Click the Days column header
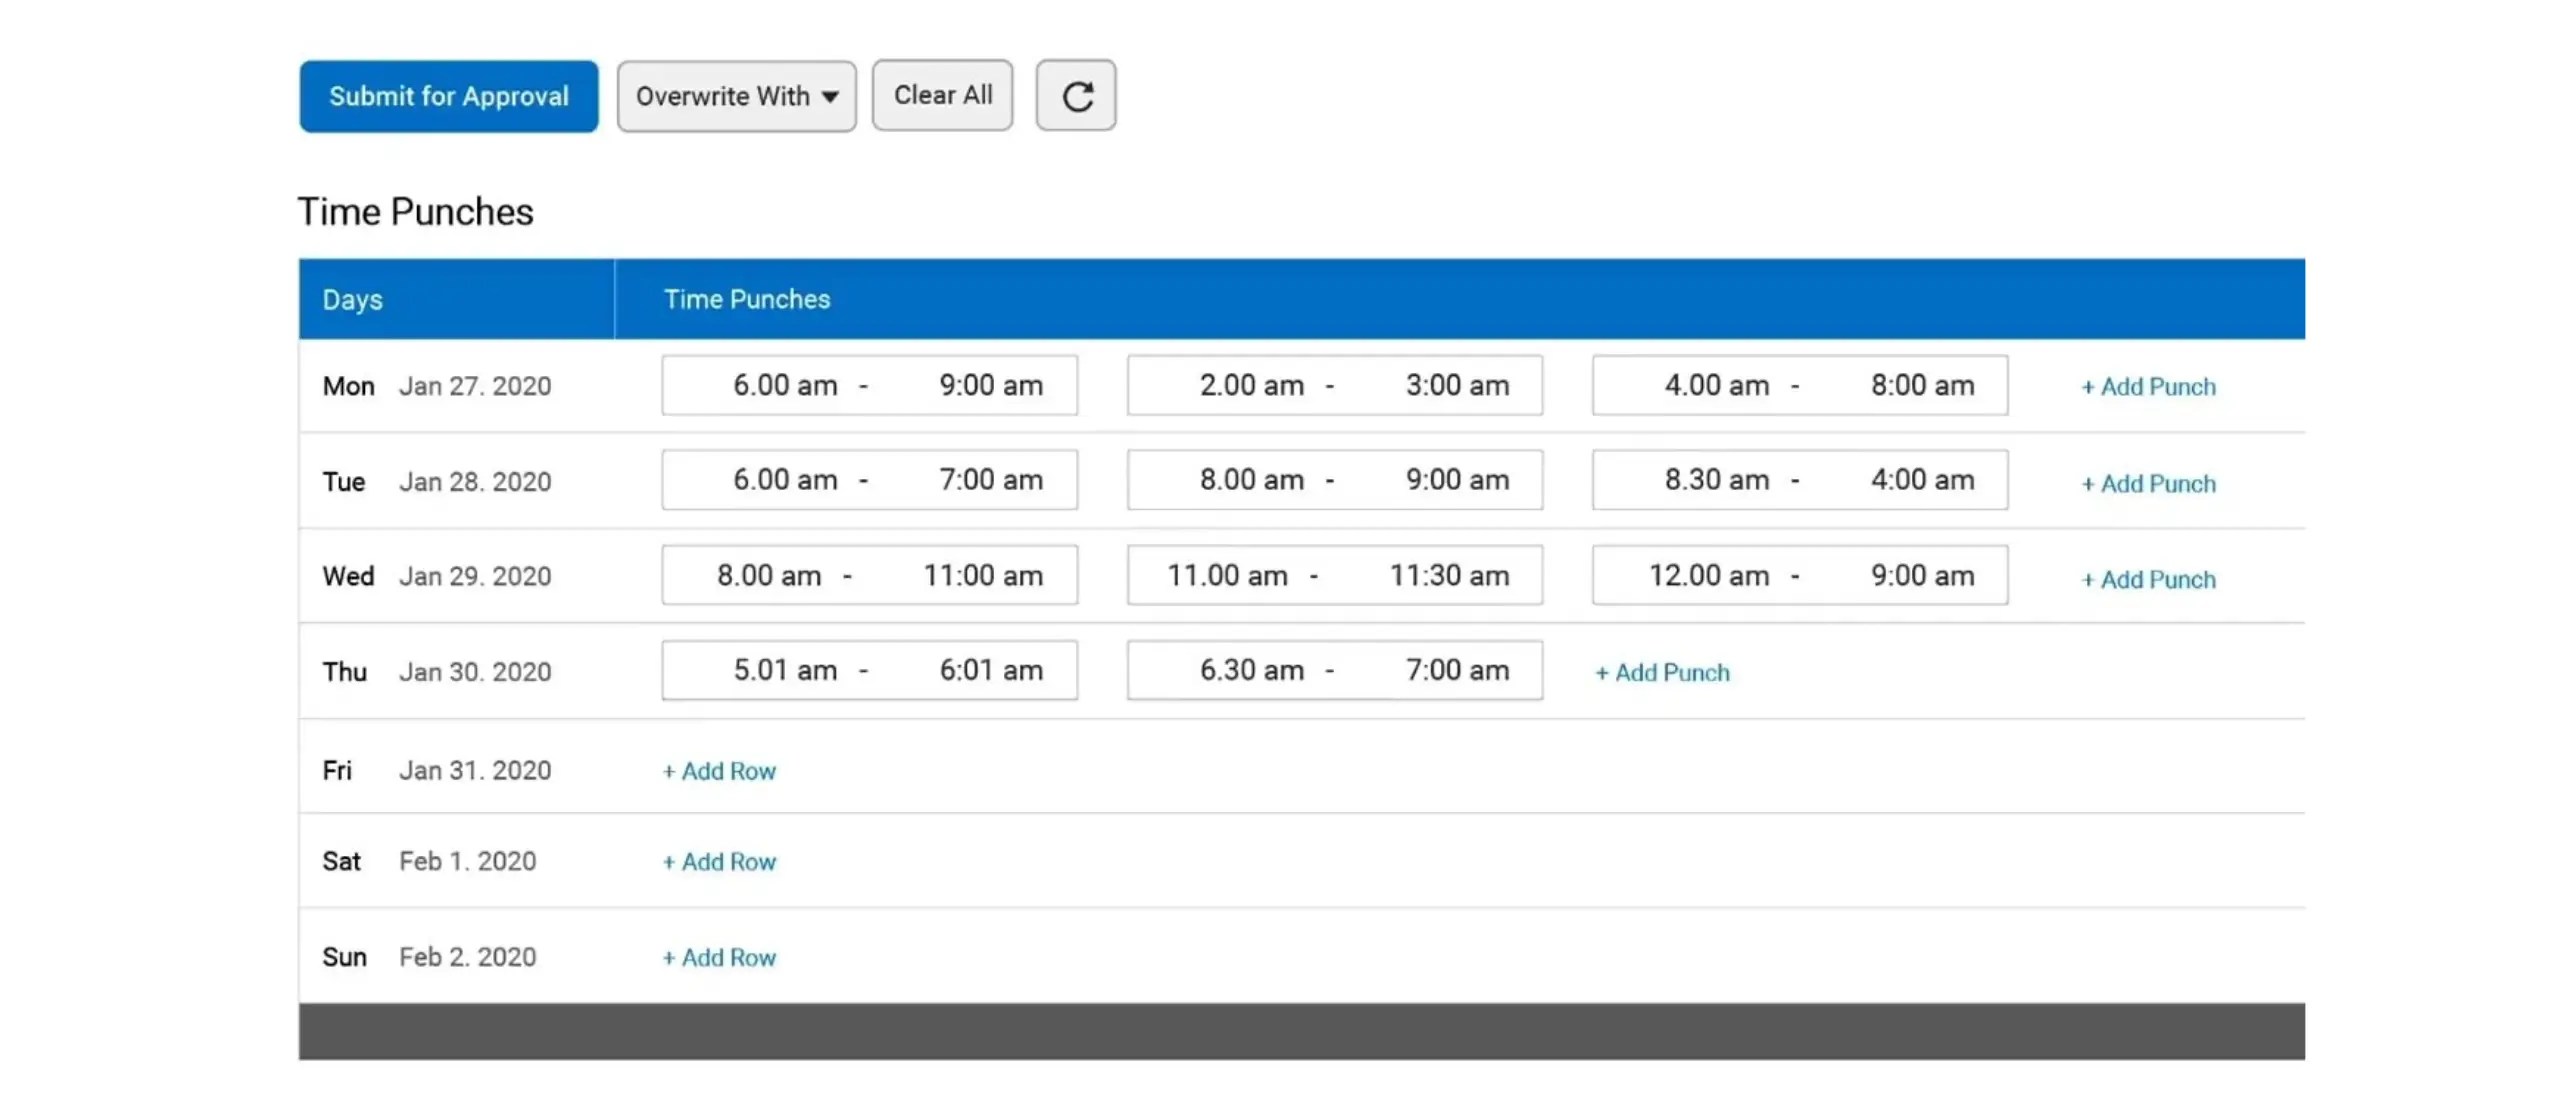The image size is (2560, 1100). coord(352,298)
